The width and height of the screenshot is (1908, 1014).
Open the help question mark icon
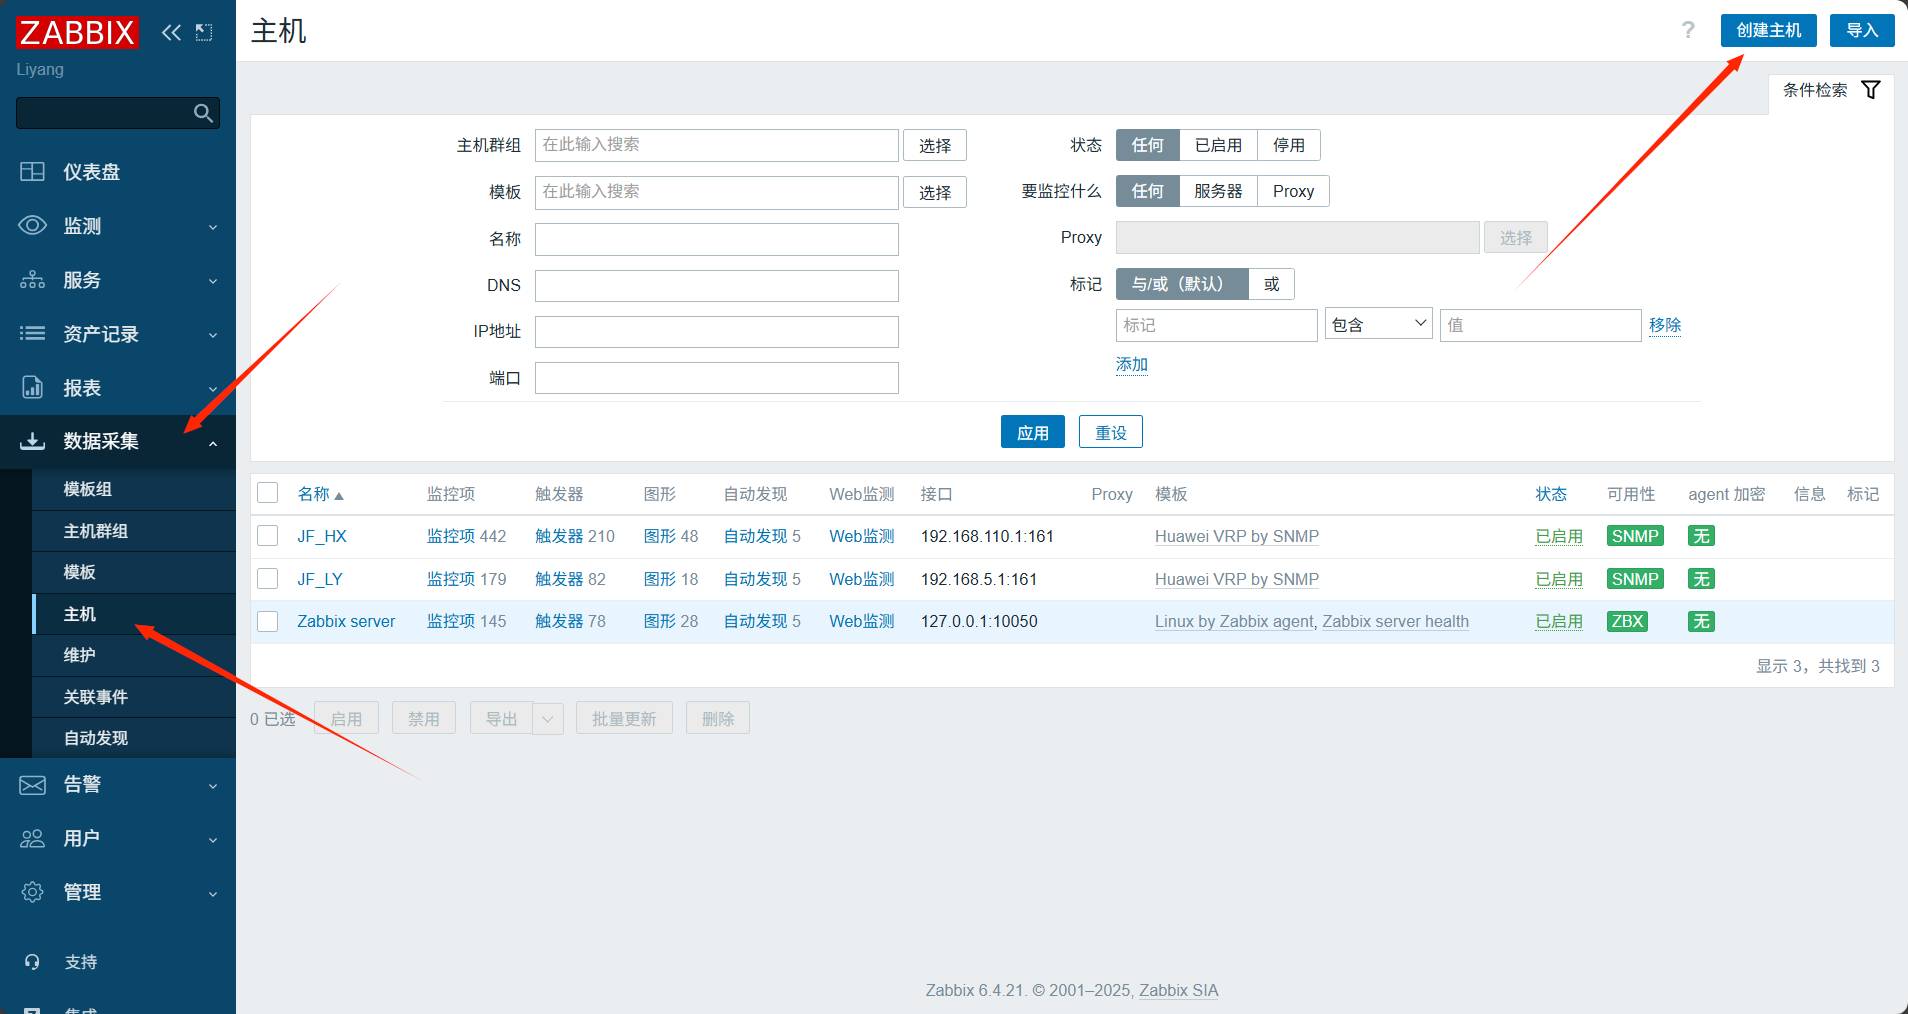(1688, 30)
